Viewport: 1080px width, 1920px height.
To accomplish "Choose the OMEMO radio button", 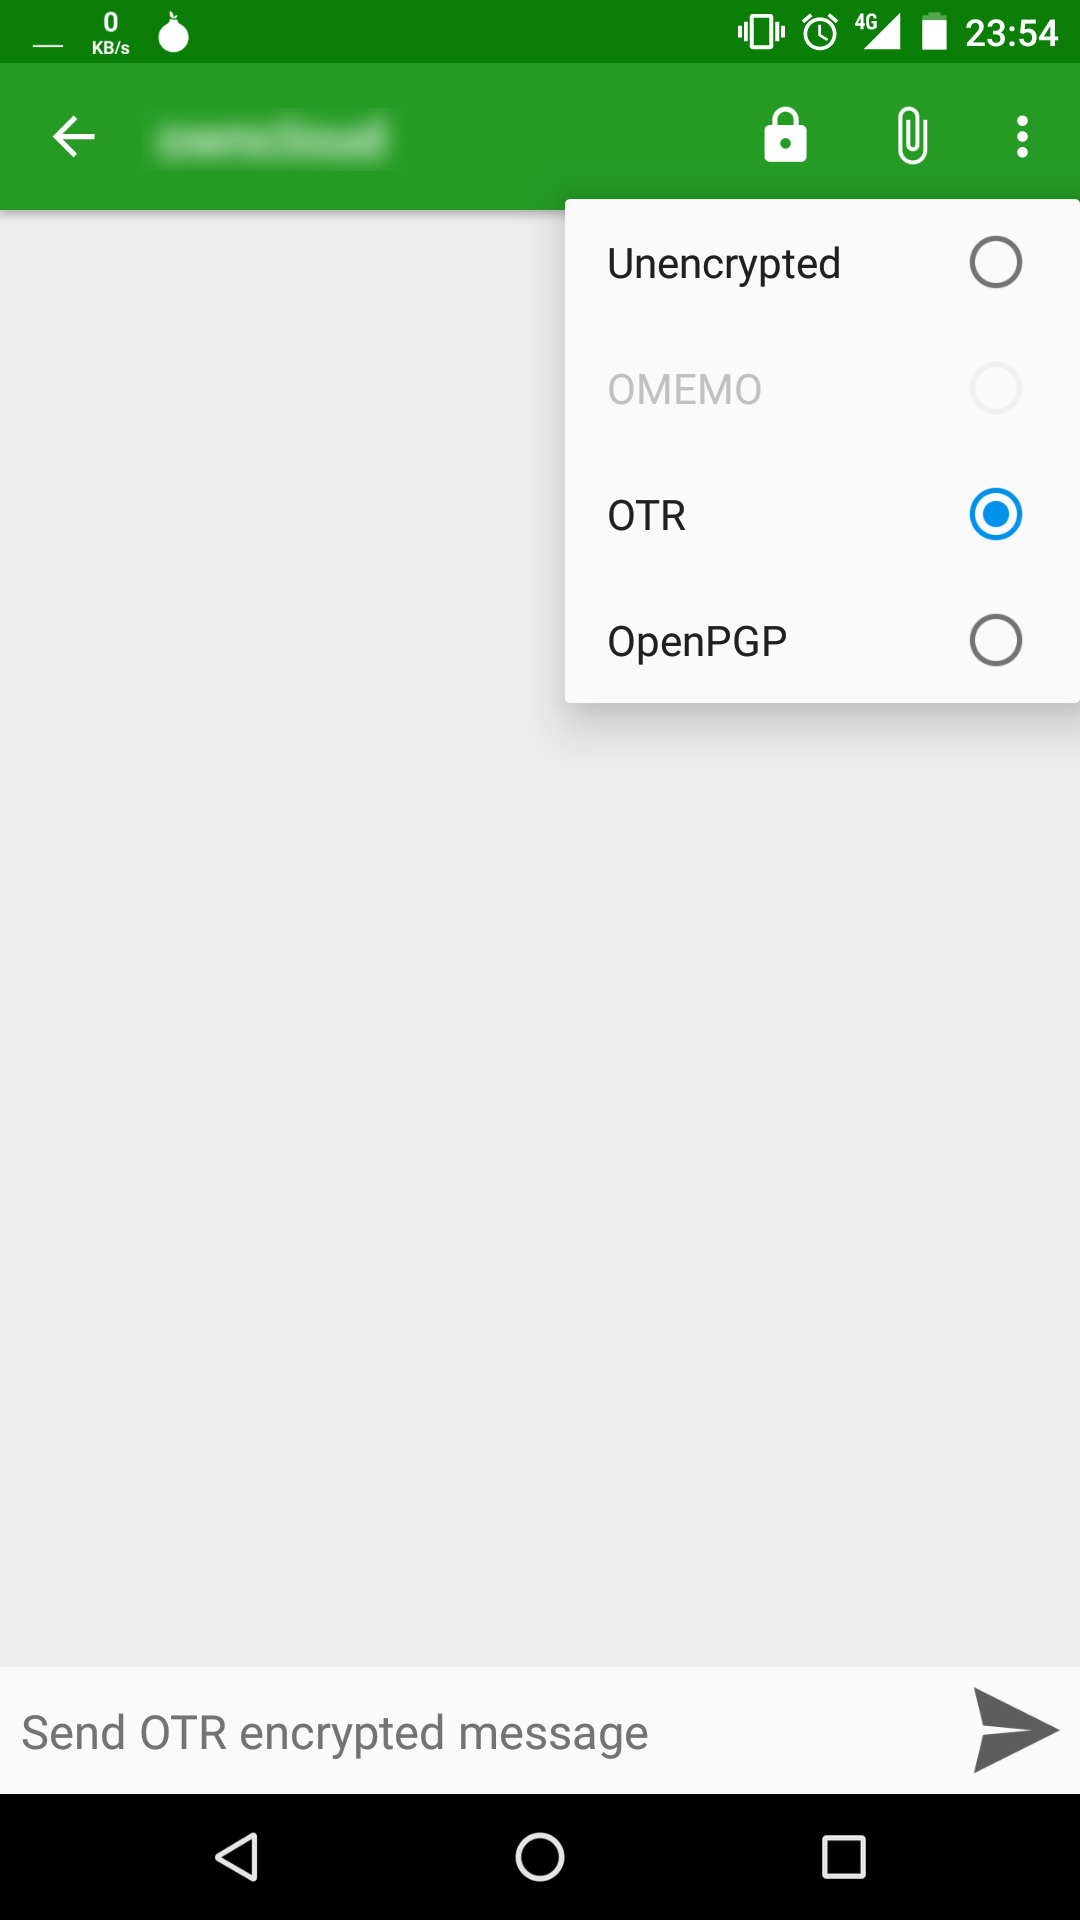I will click(x=995, y=389).
